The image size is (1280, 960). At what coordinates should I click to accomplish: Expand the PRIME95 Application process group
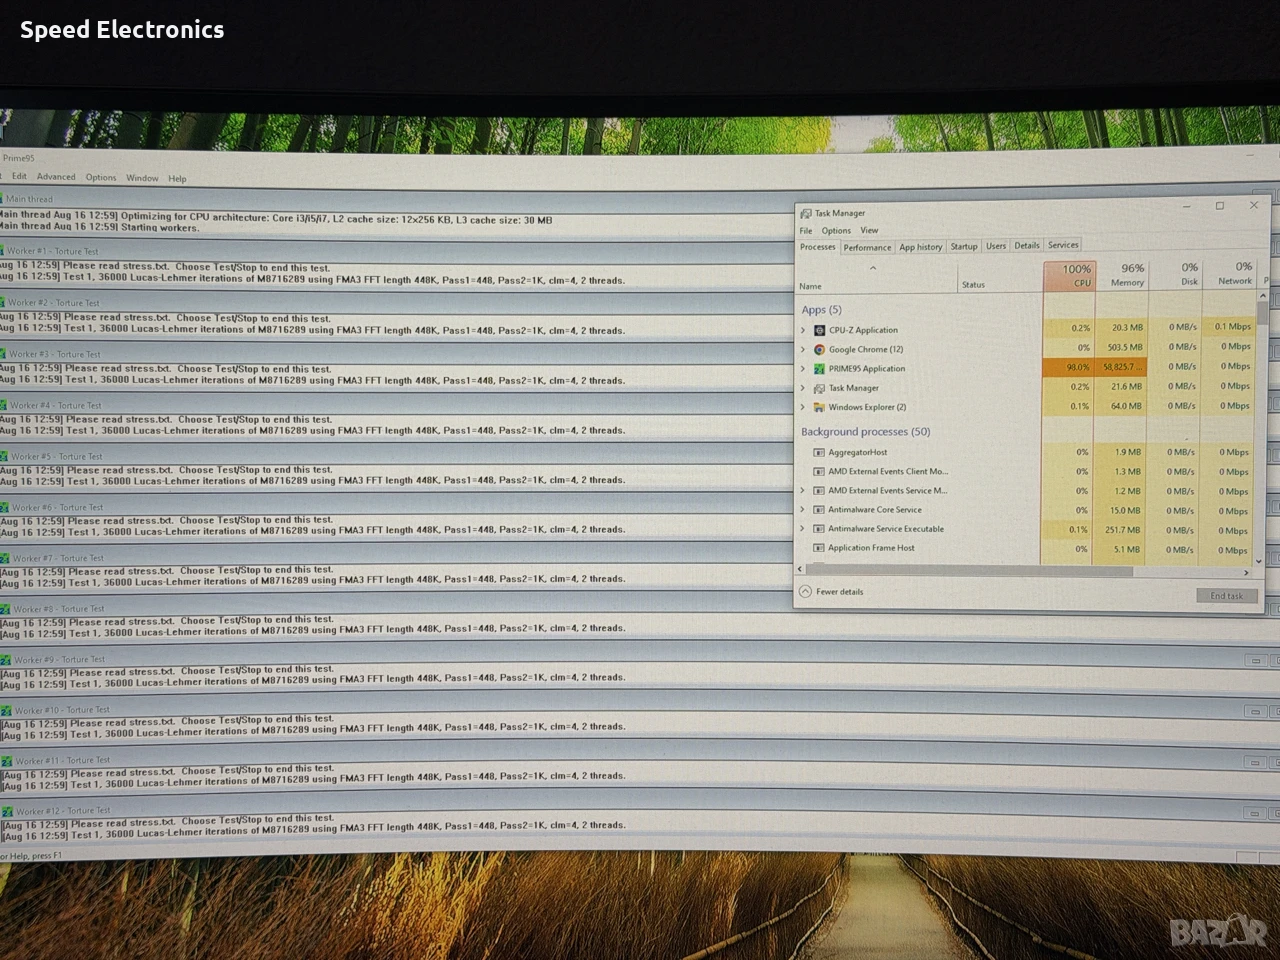[x=803, y=368]
